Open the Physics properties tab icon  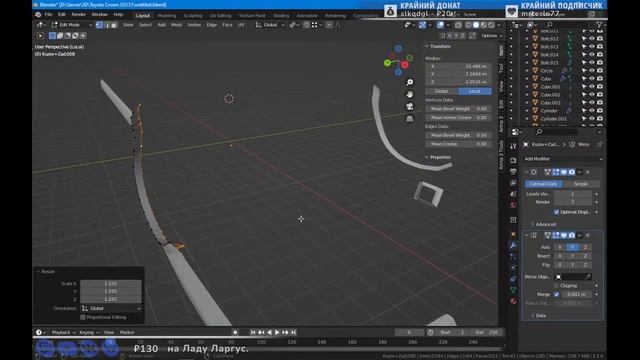(x=513, y=268)
